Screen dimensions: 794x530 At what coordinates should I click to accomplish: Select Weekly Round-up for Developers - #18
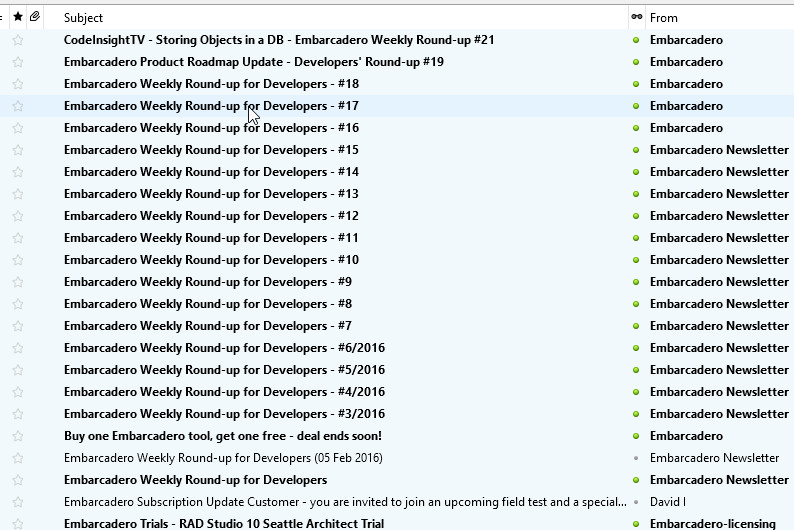[211, 84]
